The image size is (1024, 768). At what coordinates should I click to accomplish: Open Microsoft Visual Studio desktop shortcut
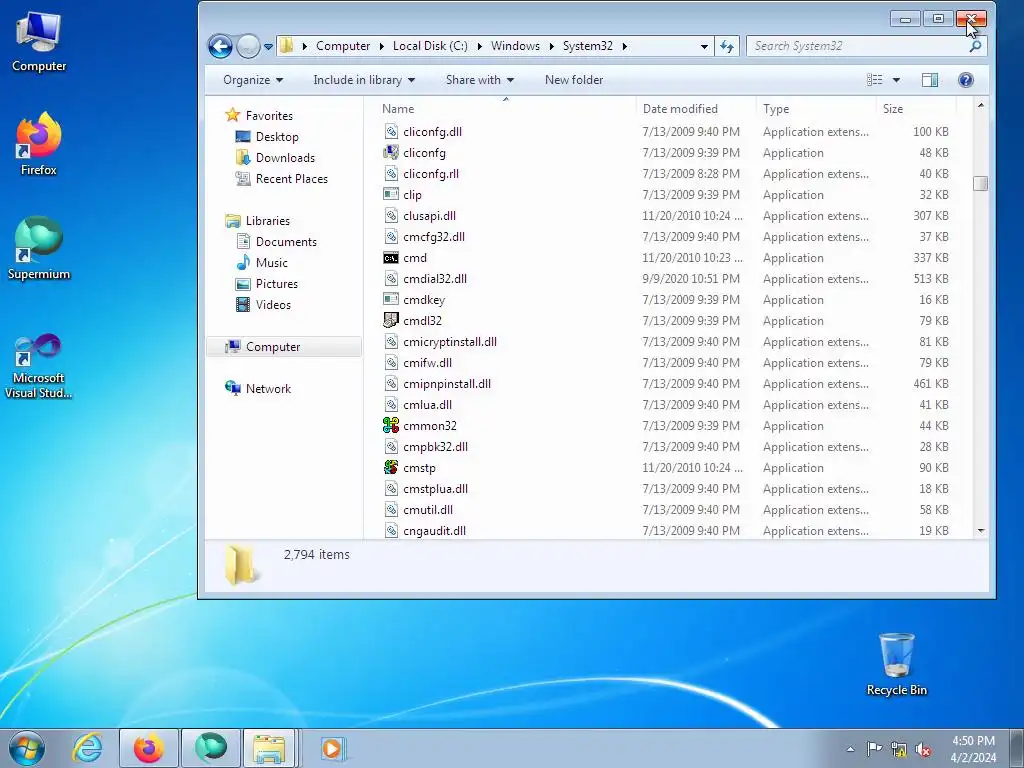point(39,366)
